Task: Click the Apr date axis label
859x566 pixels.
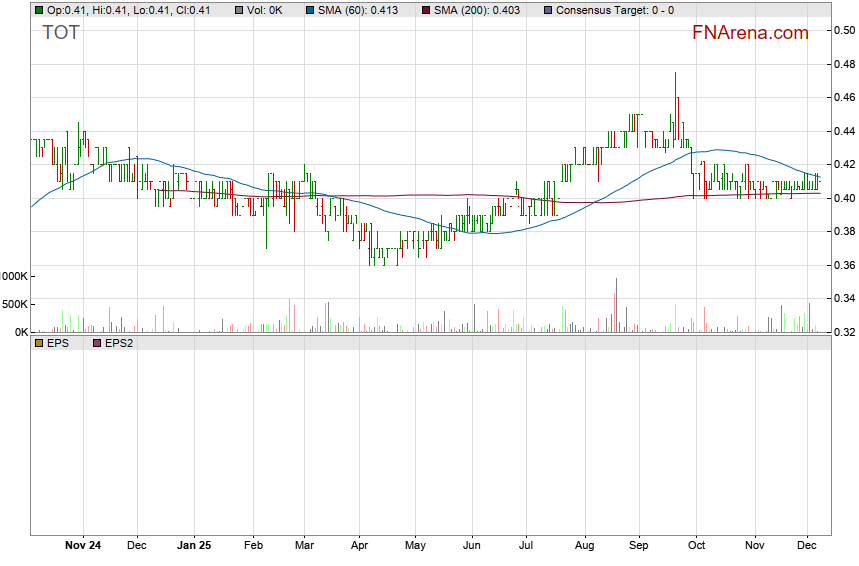Action: 359,546
